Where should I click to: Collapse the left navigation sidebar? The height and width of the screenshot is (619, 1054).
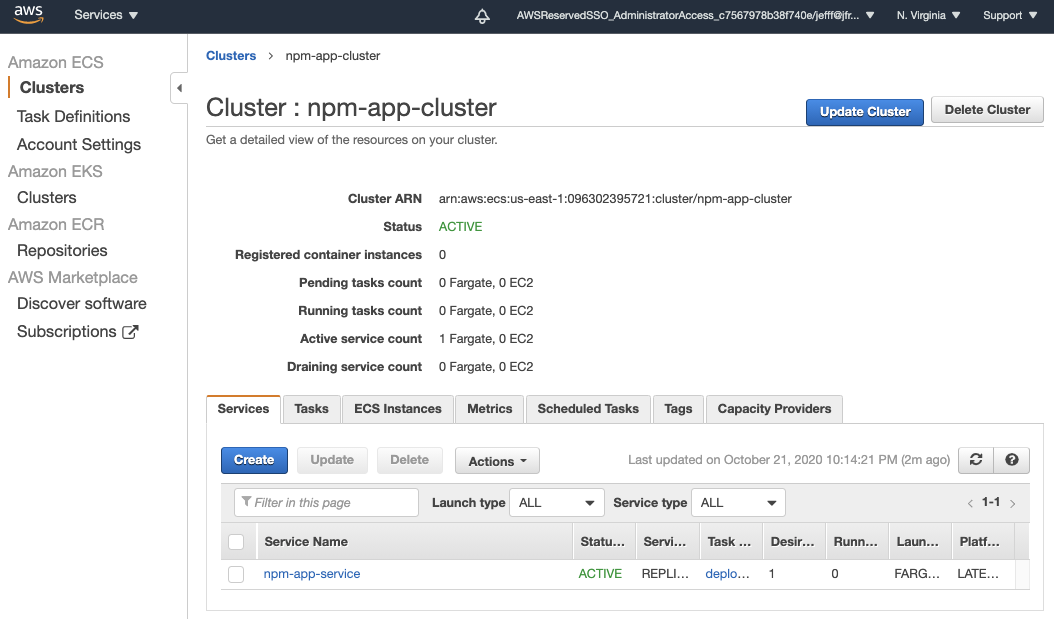point(178,88)
